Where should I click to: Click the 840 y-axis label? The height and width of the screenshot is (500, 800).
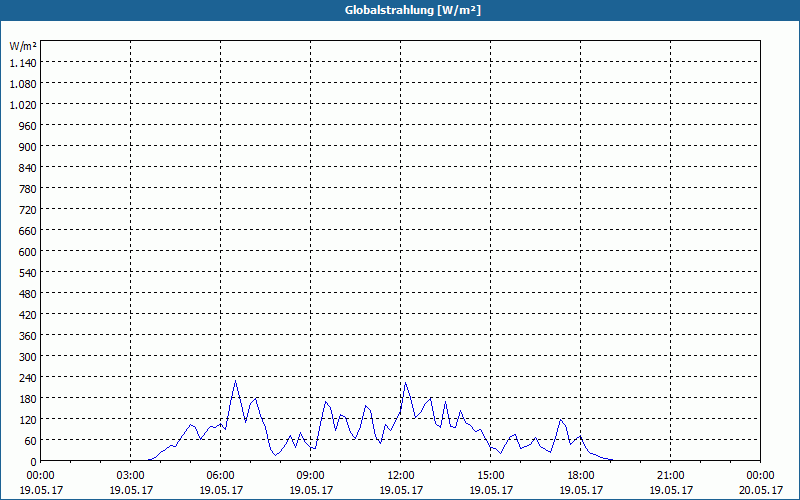click(x=28, y=168)
